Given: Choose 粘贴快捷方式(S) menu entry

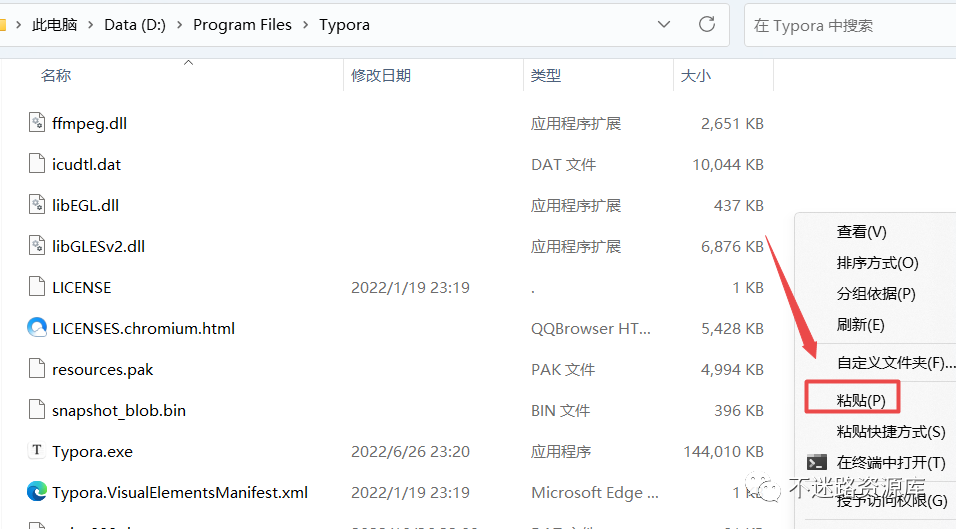Looking at the screenshot, I should point(891,431).
